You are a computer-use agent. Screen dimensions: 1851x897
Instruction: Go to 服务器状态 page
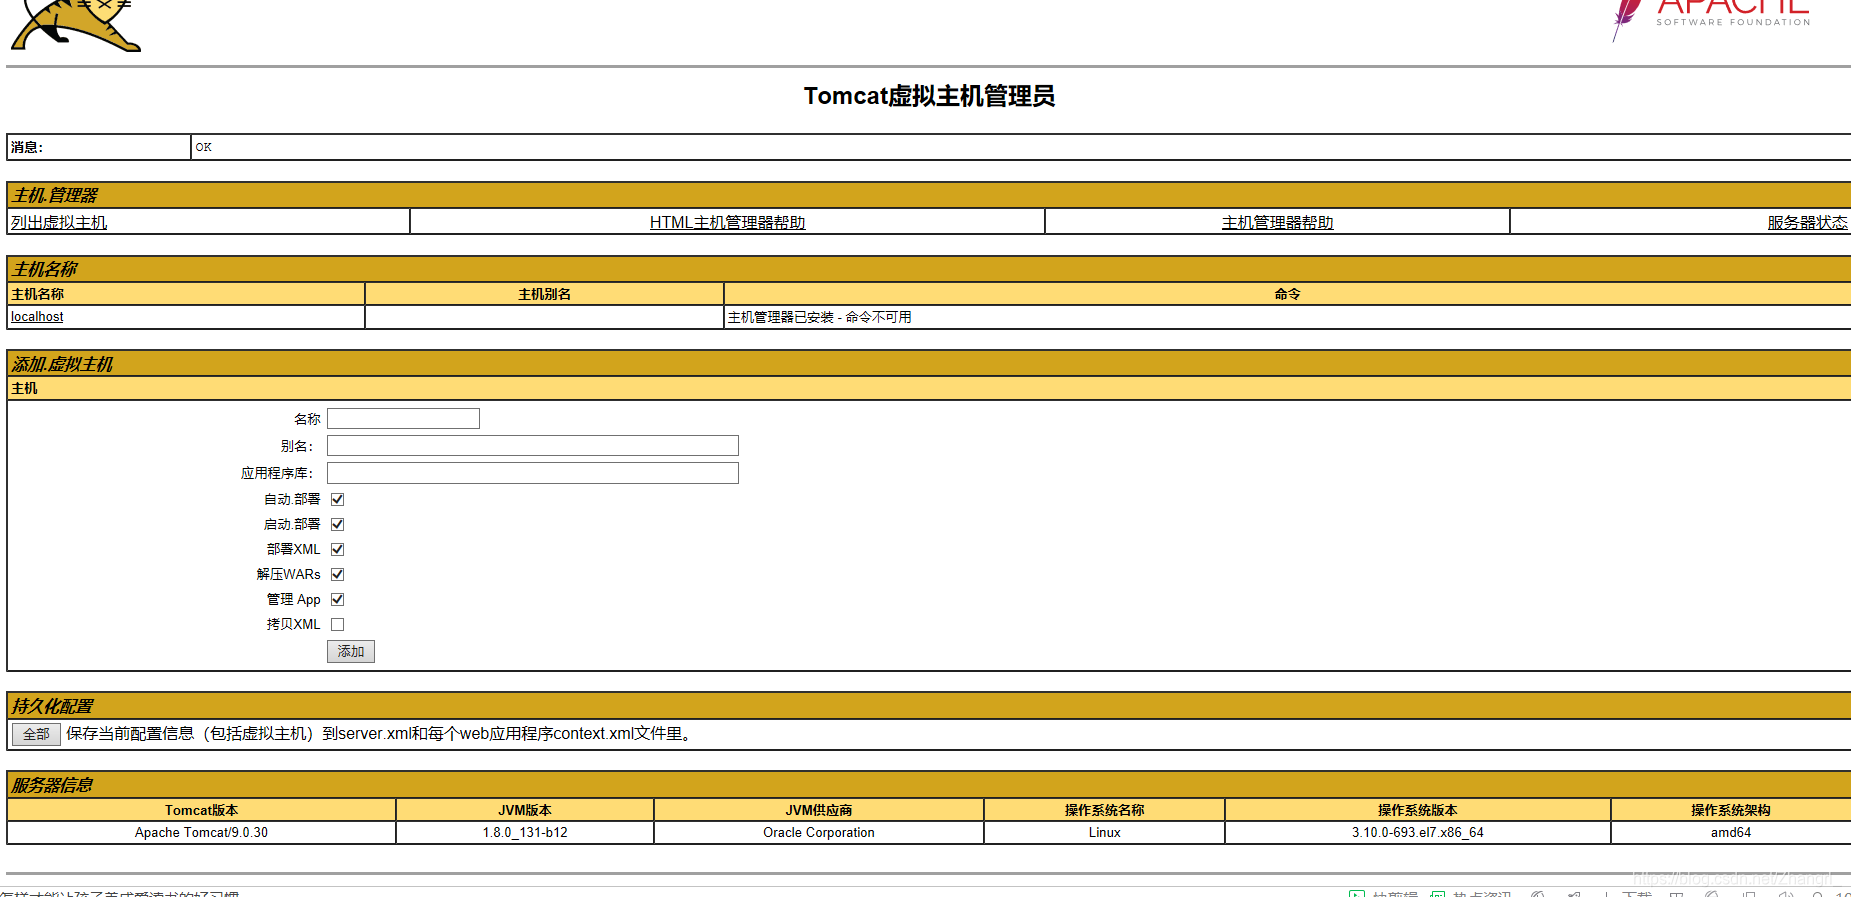pyautogui.click(x=1807, y=222)
